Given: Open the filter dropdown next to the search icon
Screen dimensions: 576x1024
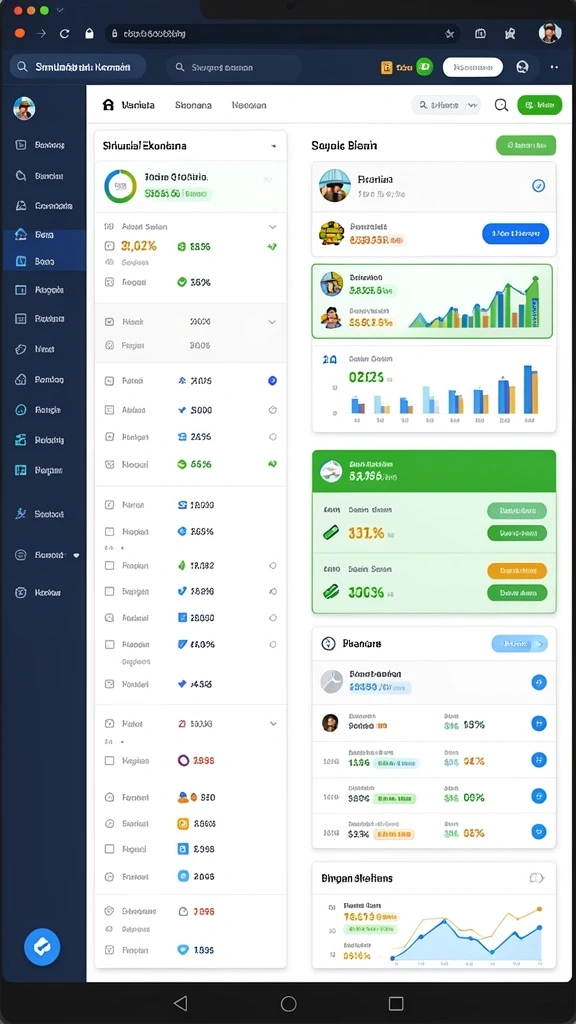Looking at the screenshot, I should (446, 104).
